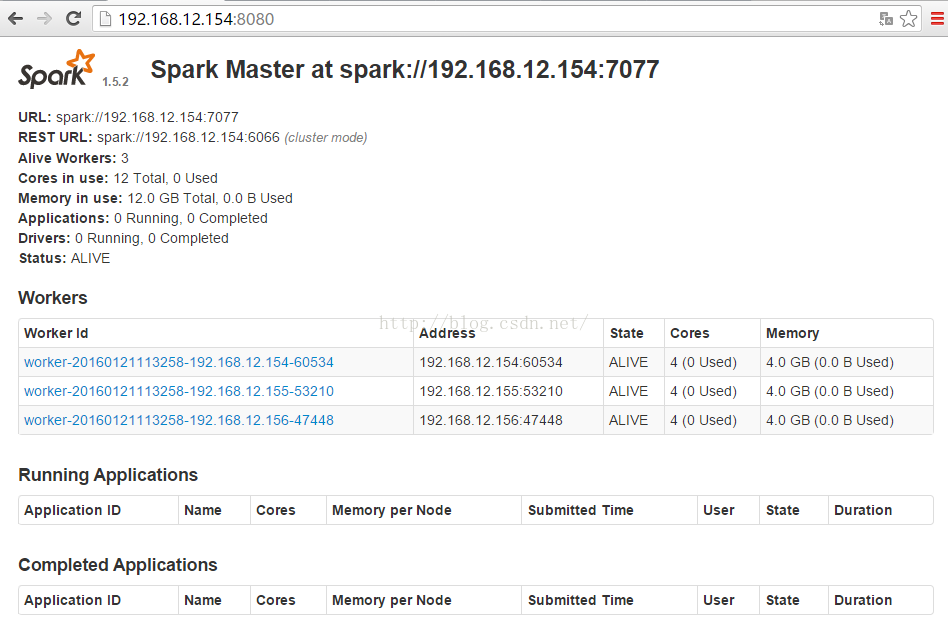
Task: Click the Spark version 1.5.2 label
Action: click(x=115, y=82)
